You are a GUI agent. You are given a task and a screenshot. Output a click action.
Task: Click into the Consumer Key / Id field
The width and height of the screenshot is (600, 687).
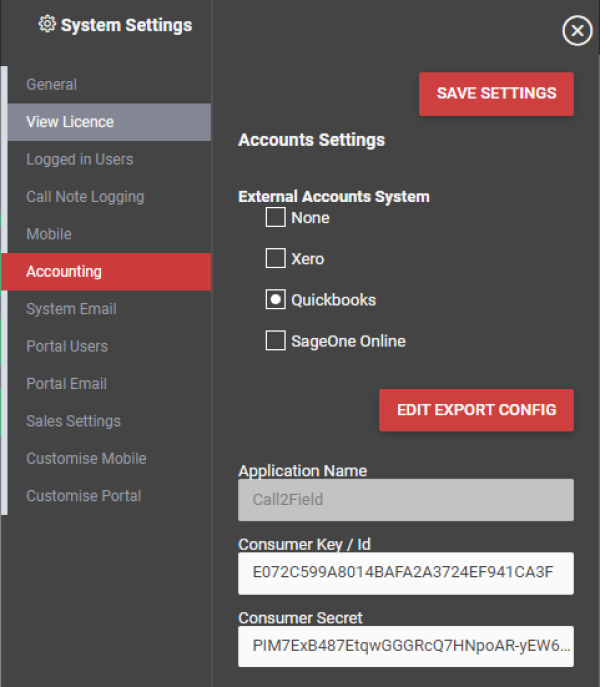click(x=406, y=573)
